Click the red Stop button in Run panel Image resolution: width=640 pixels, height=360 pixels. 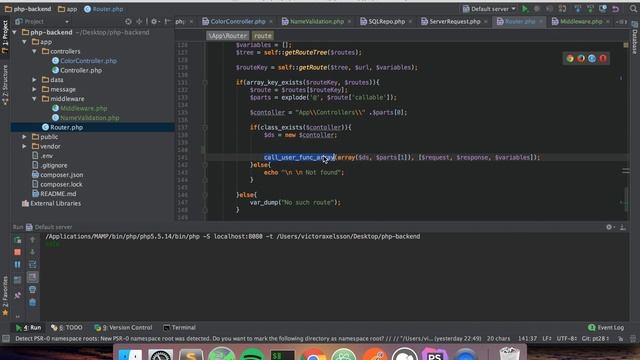click(18, 252)
